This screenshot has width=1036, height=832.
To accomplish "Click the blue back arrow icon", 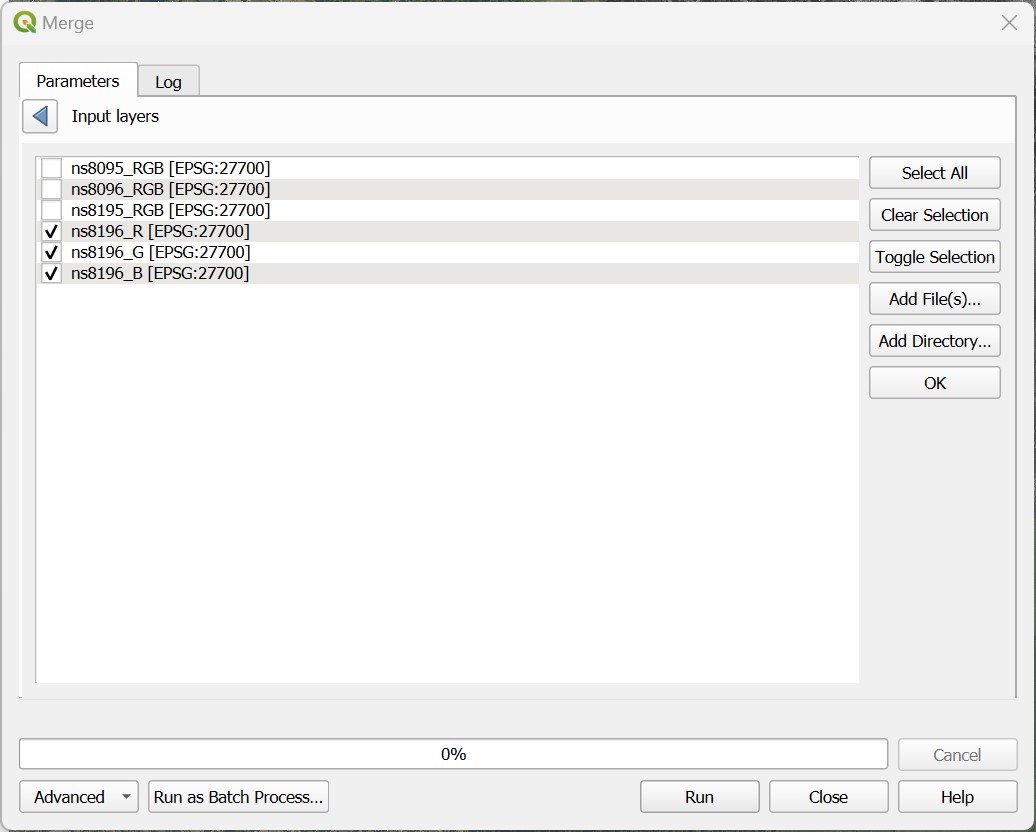I will pyautogui.click(x=40, y=116).
